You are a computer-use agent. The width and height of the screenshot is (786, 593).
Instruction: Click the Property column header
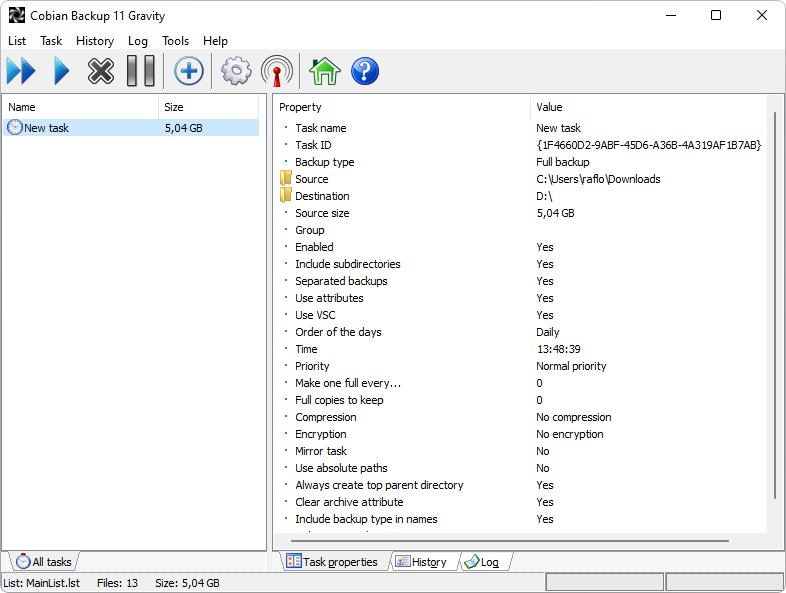coord(402,107)
